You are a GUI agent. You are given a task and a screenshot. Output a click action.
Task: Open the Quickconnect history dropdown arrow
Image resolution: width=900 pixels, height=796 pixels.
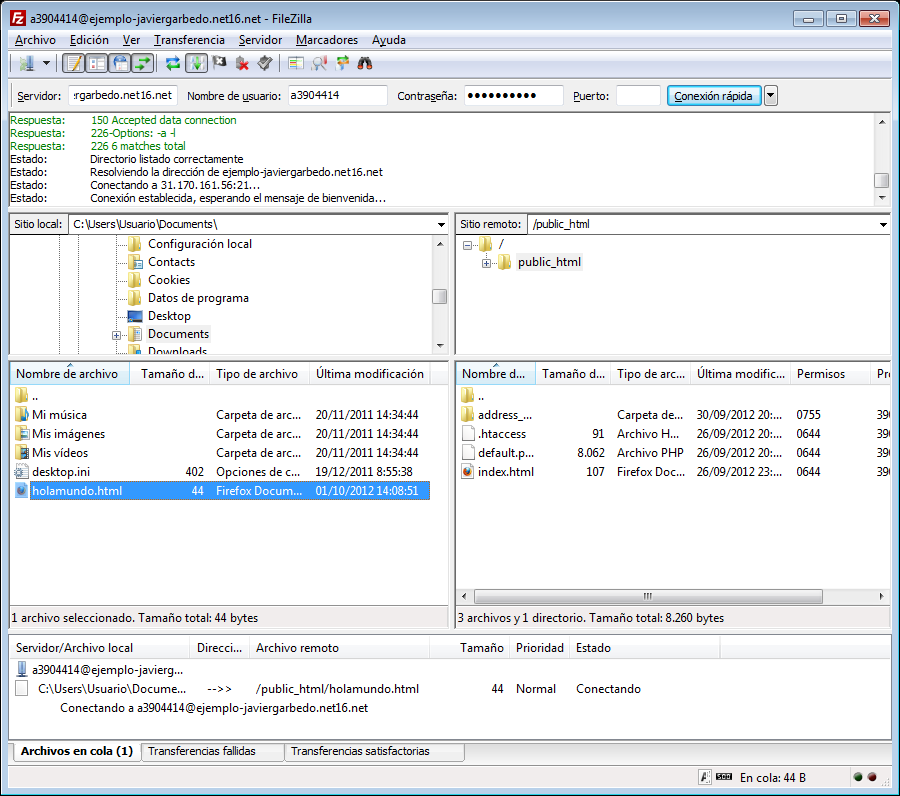pyautogui.click(x=771, y=96)
